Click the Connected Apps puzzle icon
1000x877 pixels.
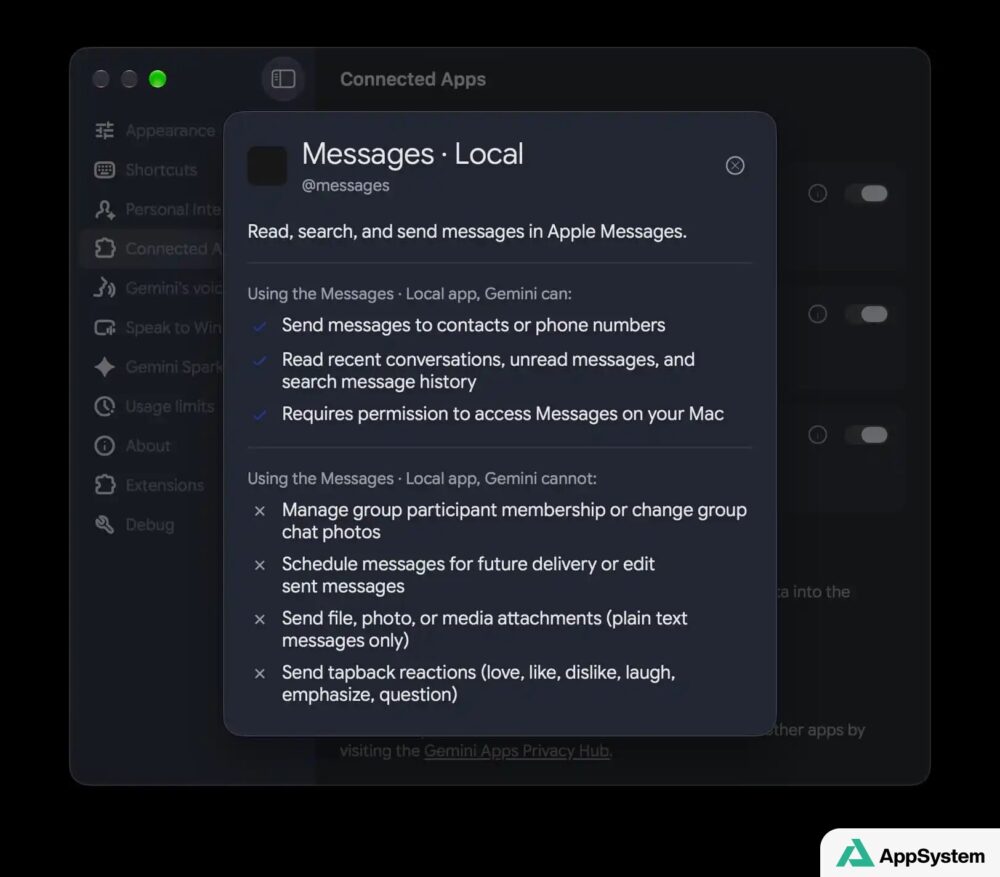point(105,249)
